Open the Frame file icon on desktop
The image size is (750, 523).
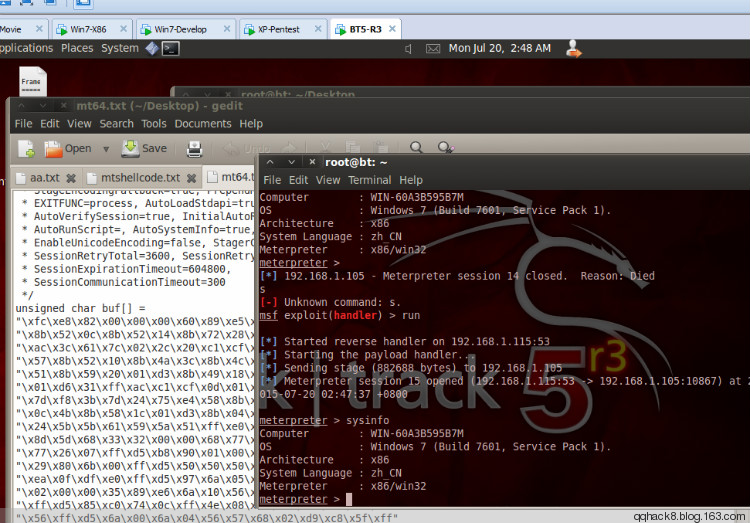tap(33, 81)
